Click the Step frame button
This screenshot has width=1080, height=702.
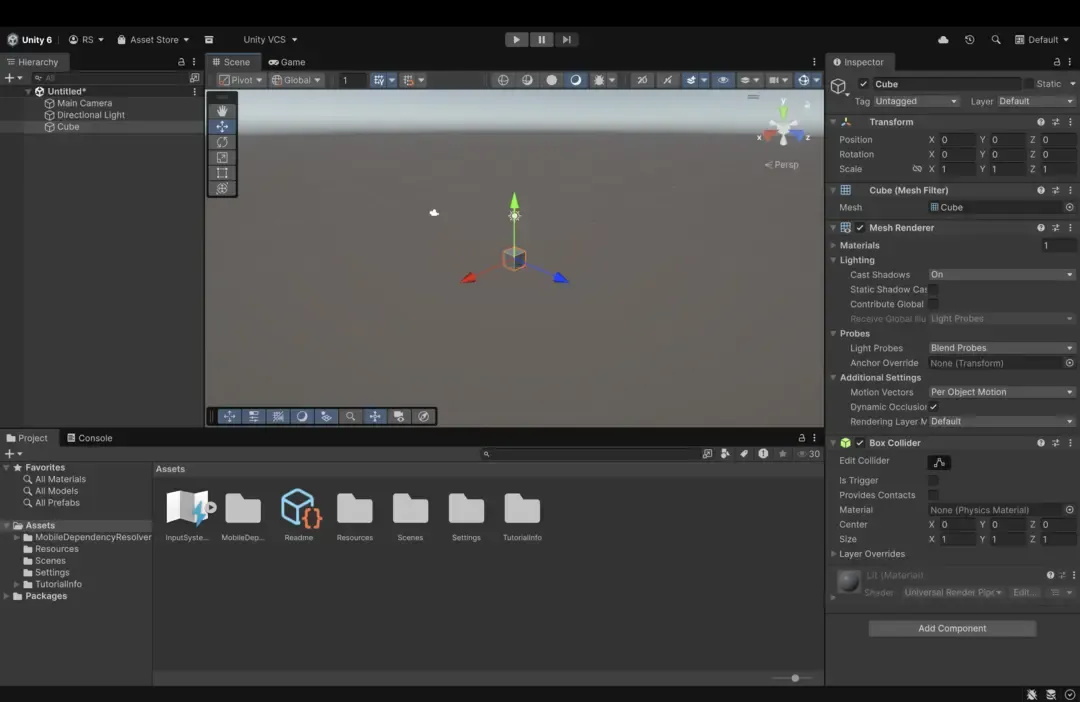567,40
